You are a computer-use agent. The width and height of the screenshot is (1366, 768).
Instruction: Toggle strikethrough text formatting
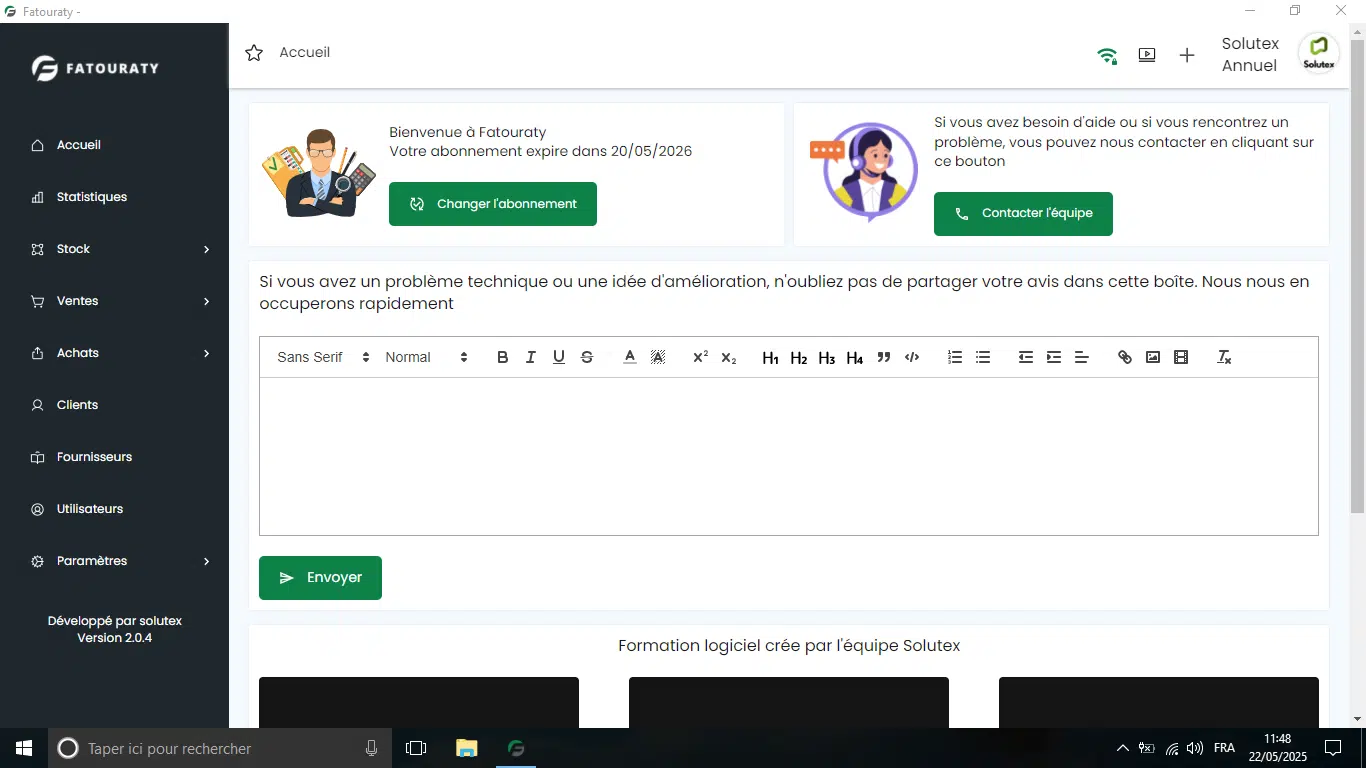[587, 357]
